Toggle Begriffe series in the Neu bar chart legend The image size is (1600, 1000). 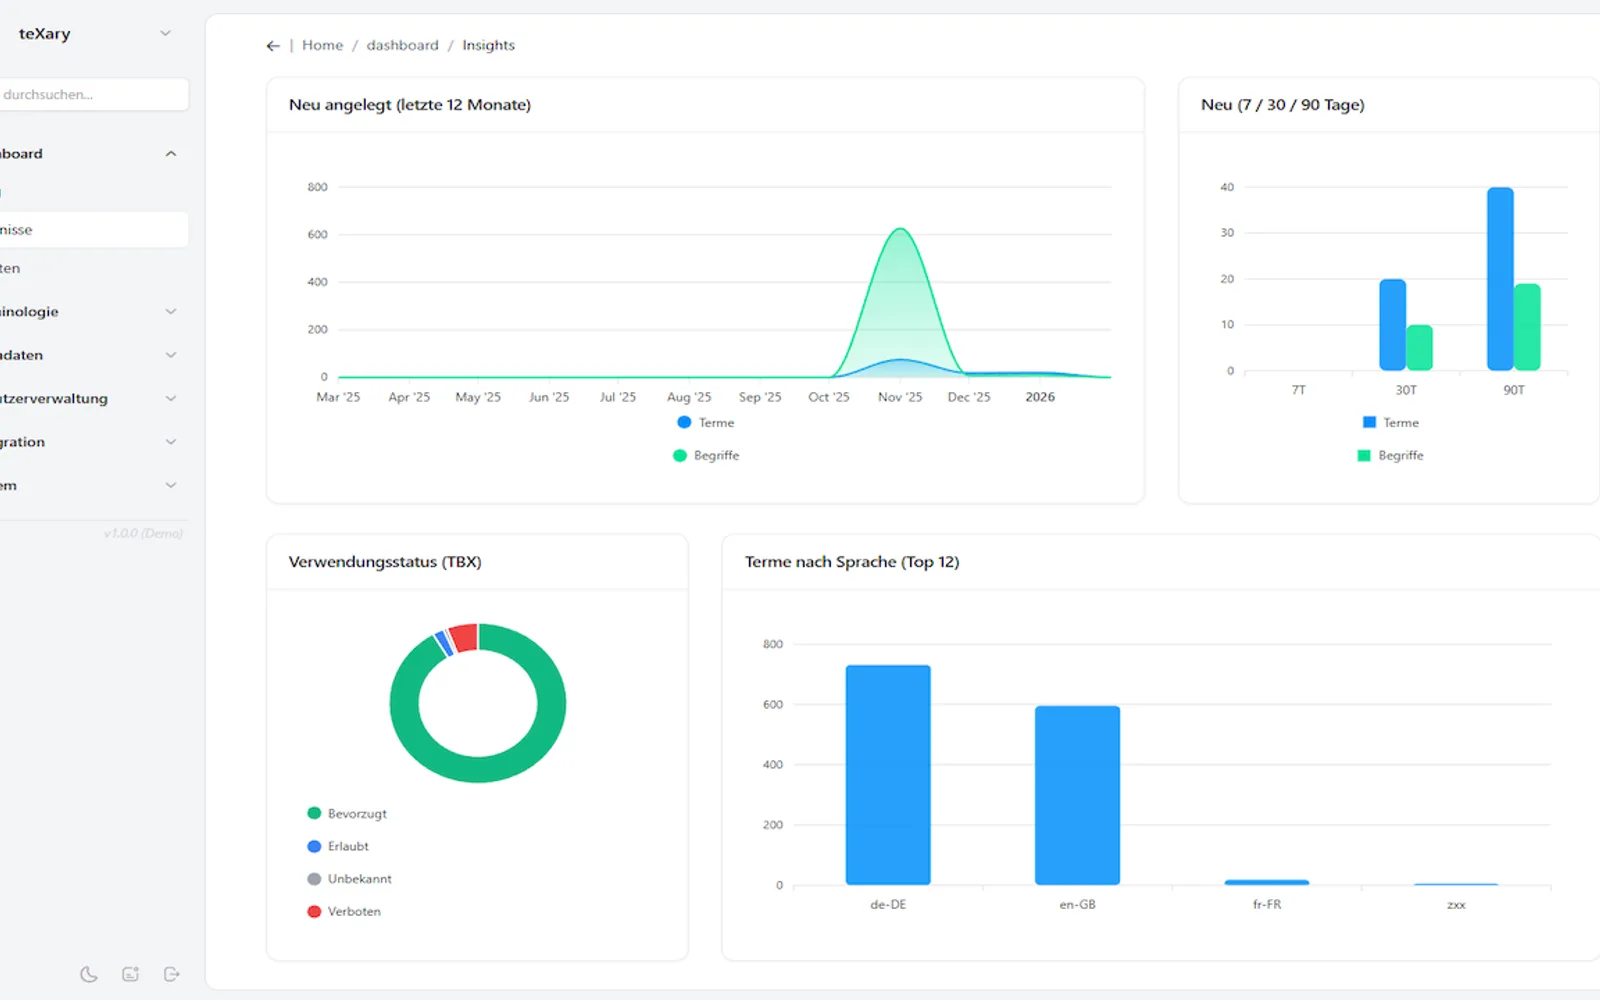[1390, 456]
